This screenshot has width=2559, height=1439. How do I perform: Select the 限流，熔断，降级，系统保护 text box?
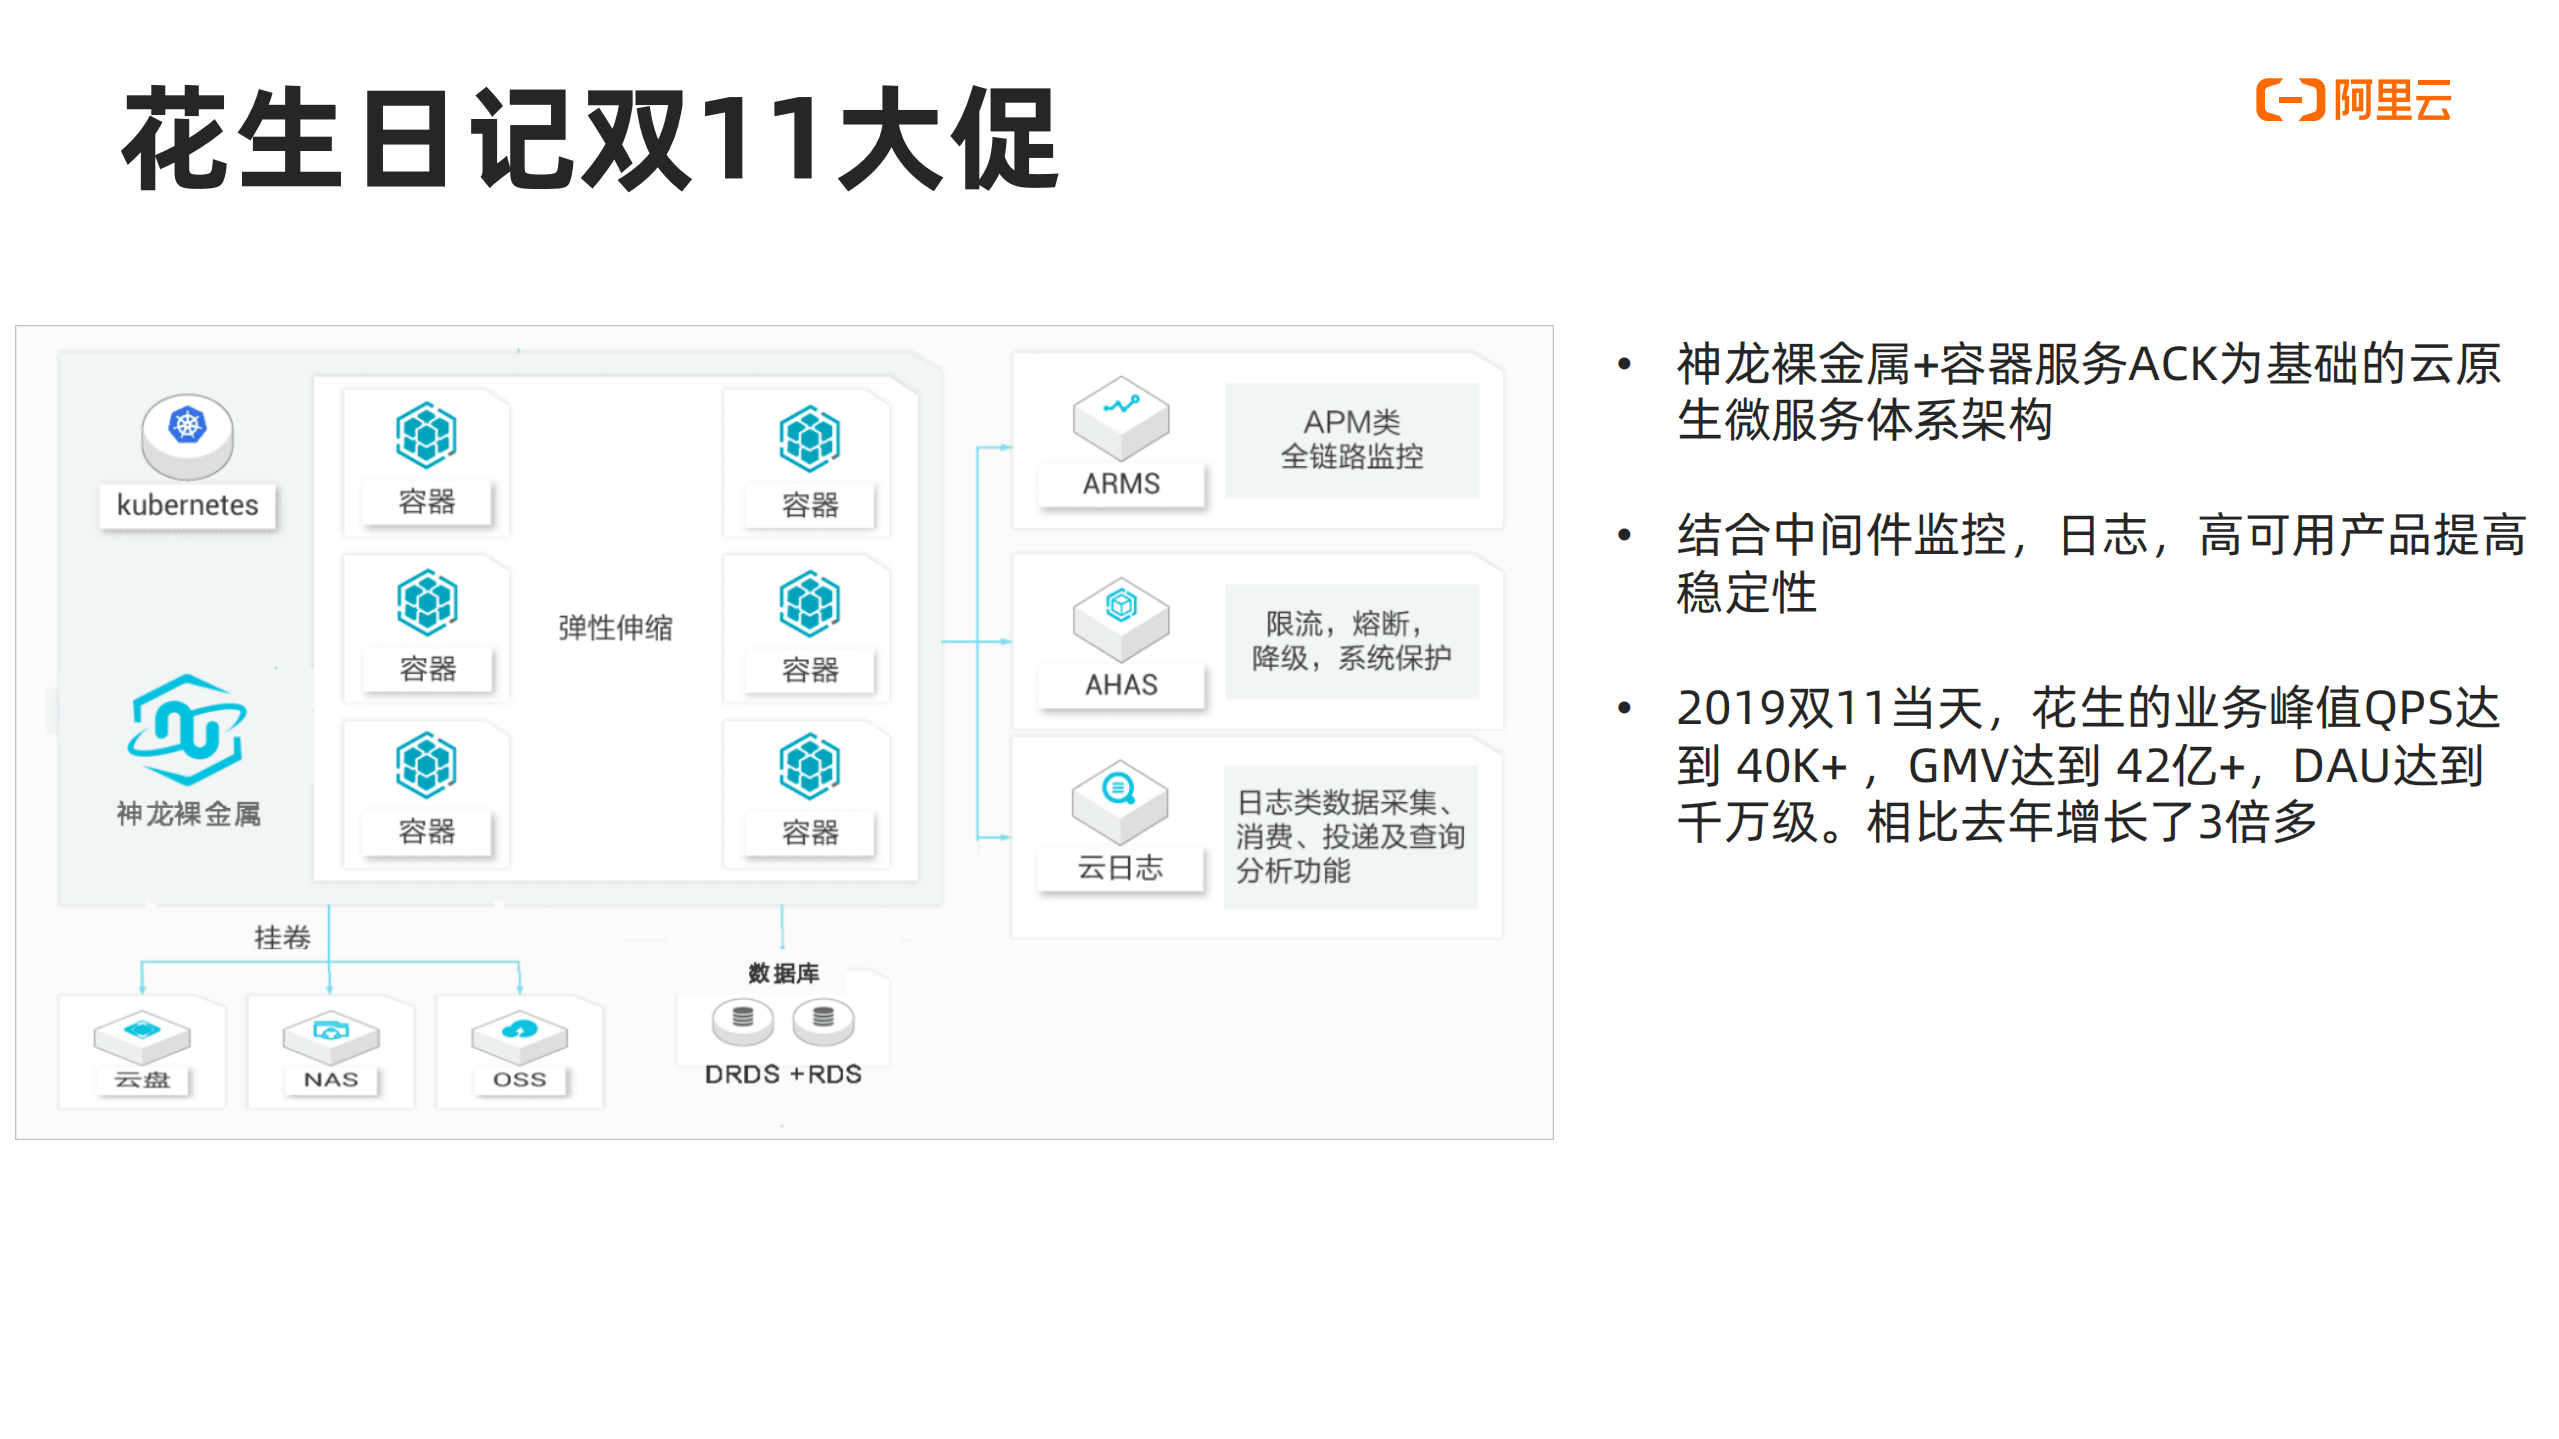pyautogui.click(x=1358, y=640)
